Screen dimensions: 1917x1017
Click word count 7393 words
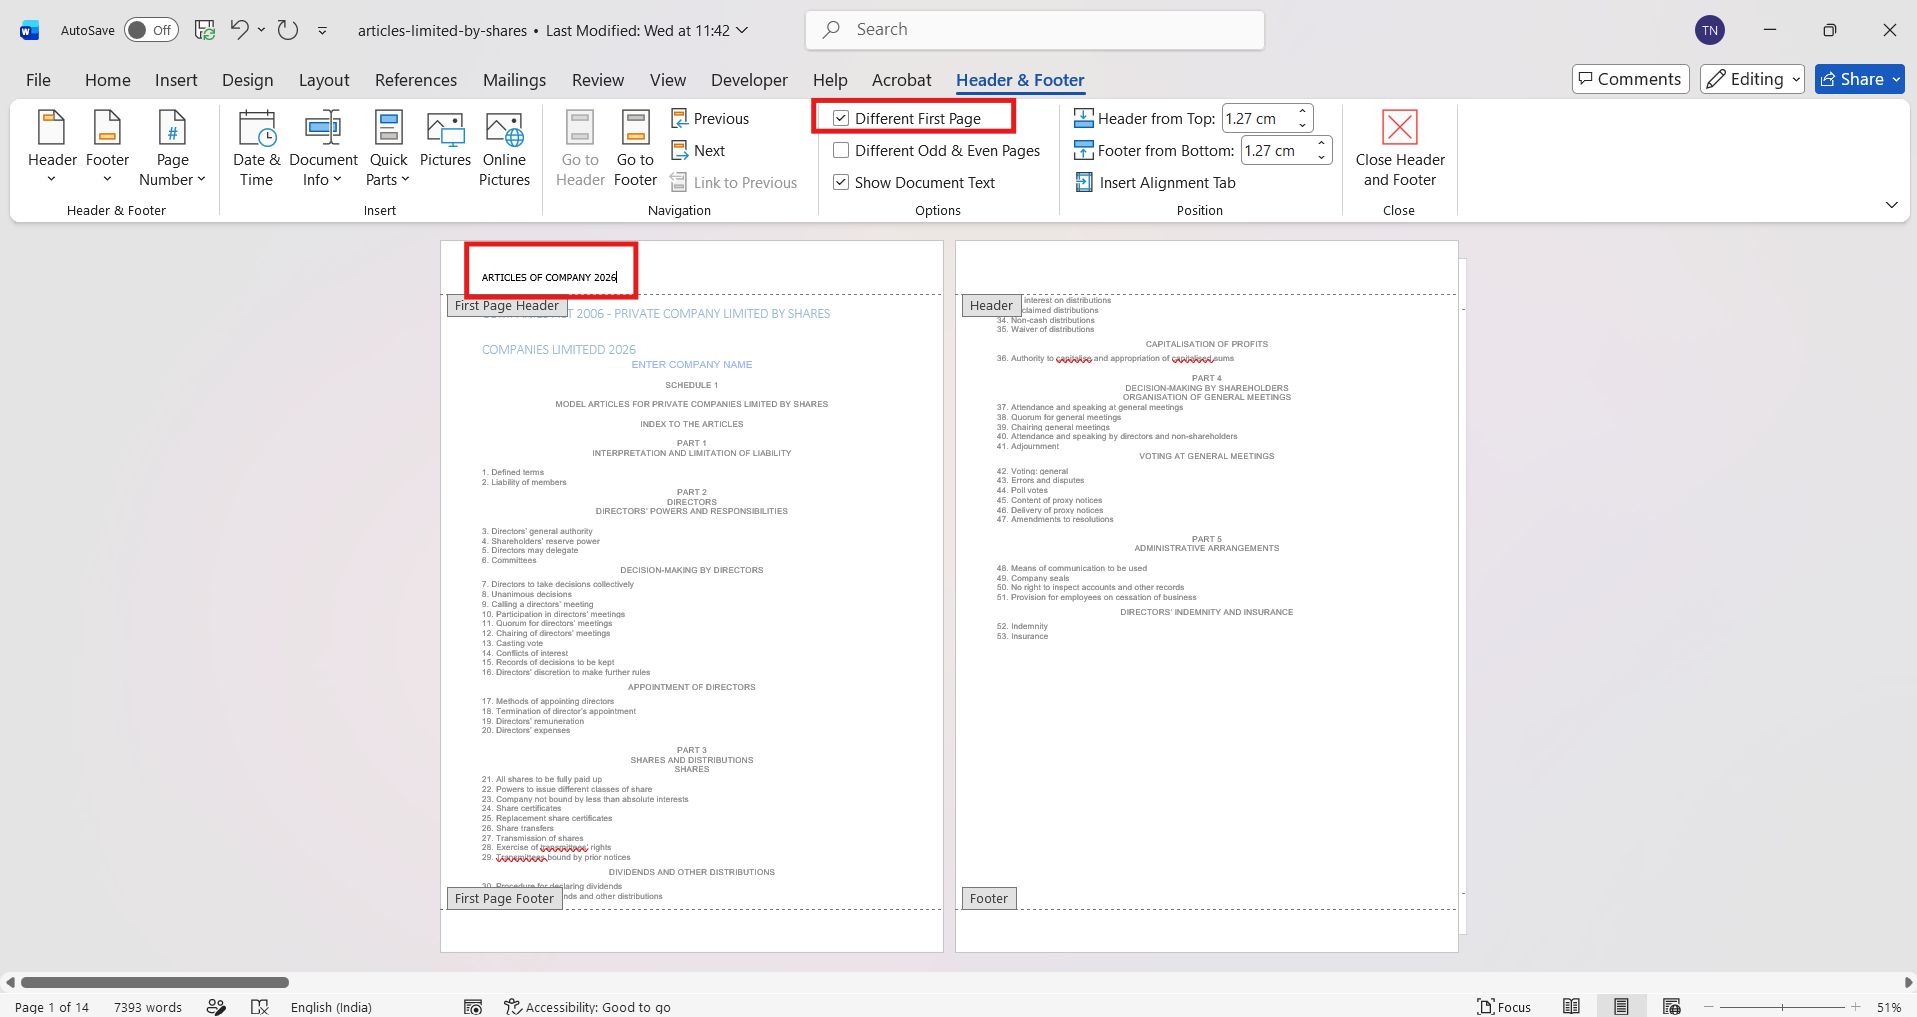pos(148,1007)
